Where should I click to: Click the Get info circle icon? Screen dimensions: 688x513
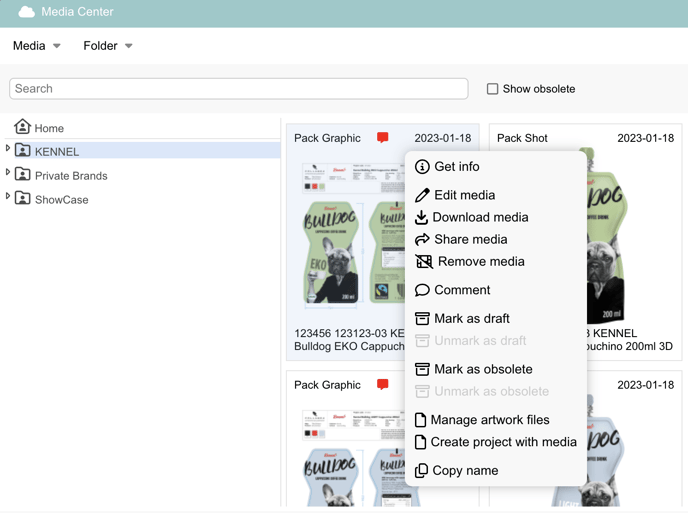click(422, 167)
